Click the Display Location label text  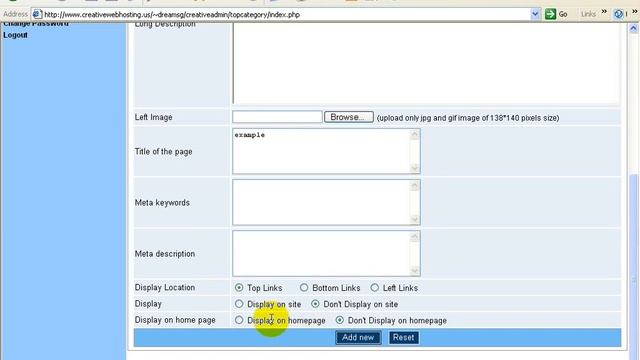(164, 288)
